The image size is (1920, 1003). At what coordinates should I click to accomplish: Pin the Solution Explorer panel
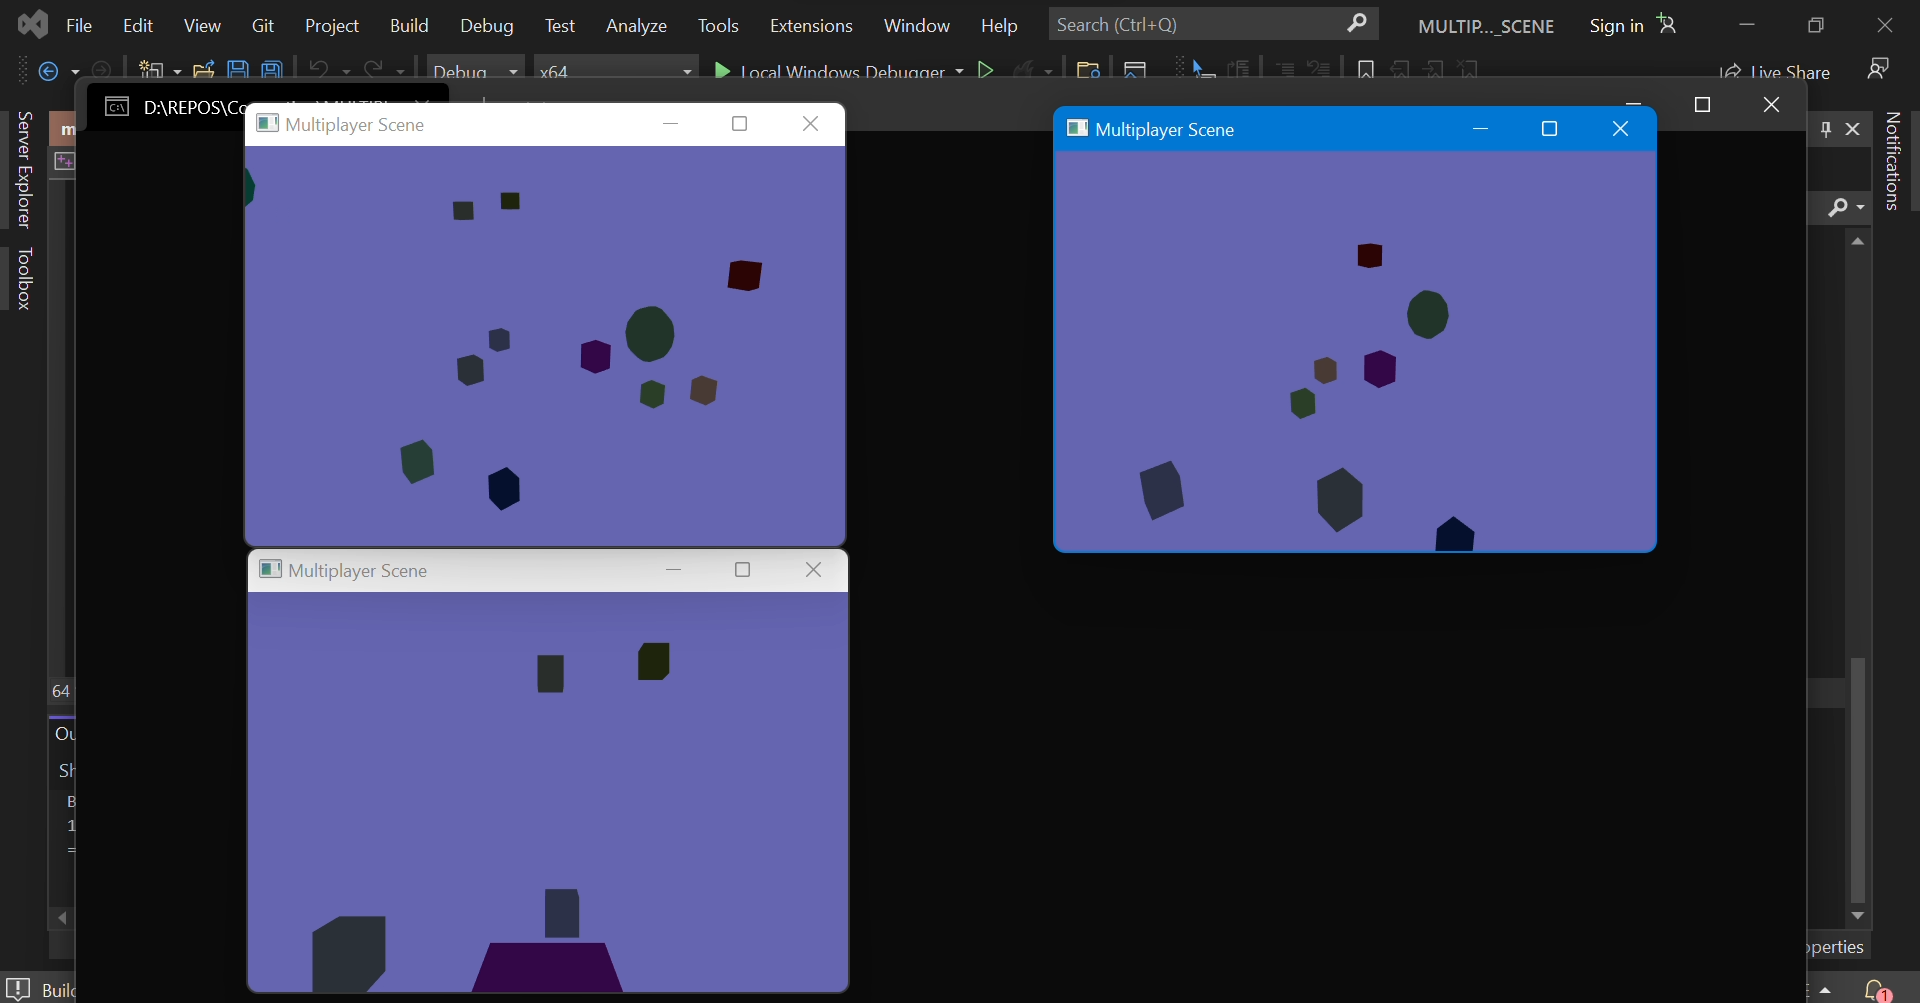[1826, 128]
